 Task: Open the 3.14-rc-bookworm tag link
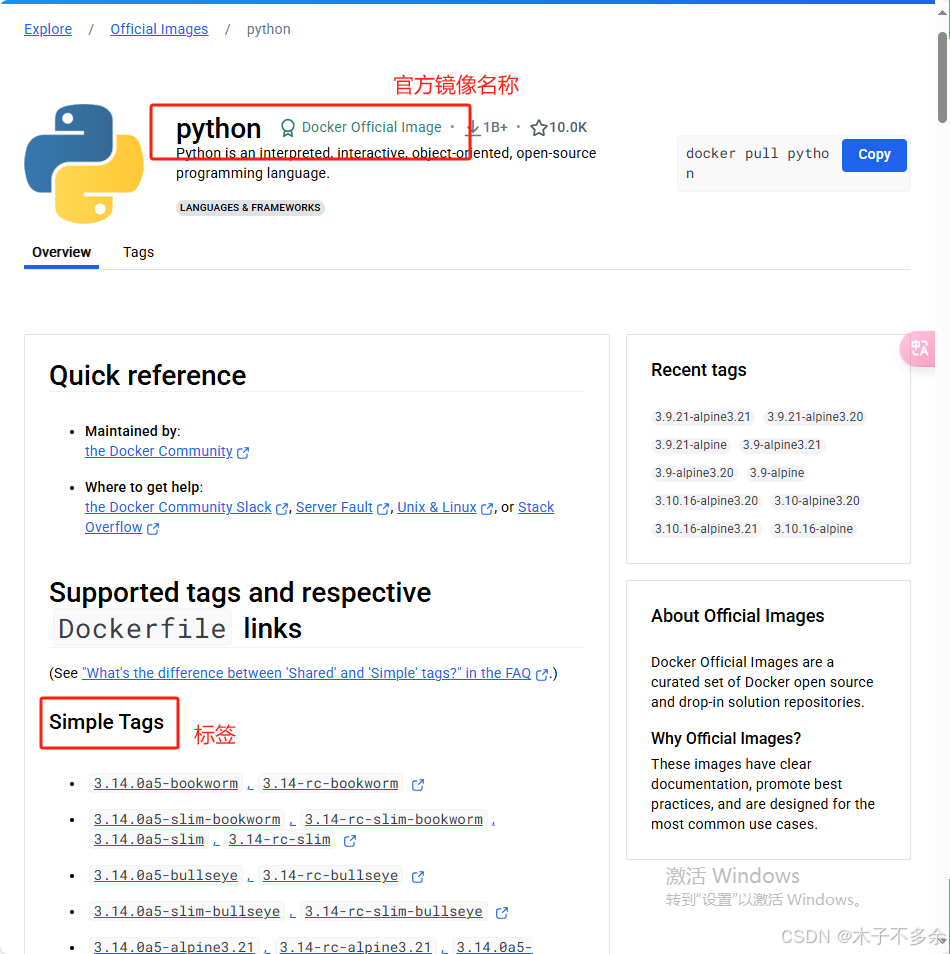tap(330, 784)
